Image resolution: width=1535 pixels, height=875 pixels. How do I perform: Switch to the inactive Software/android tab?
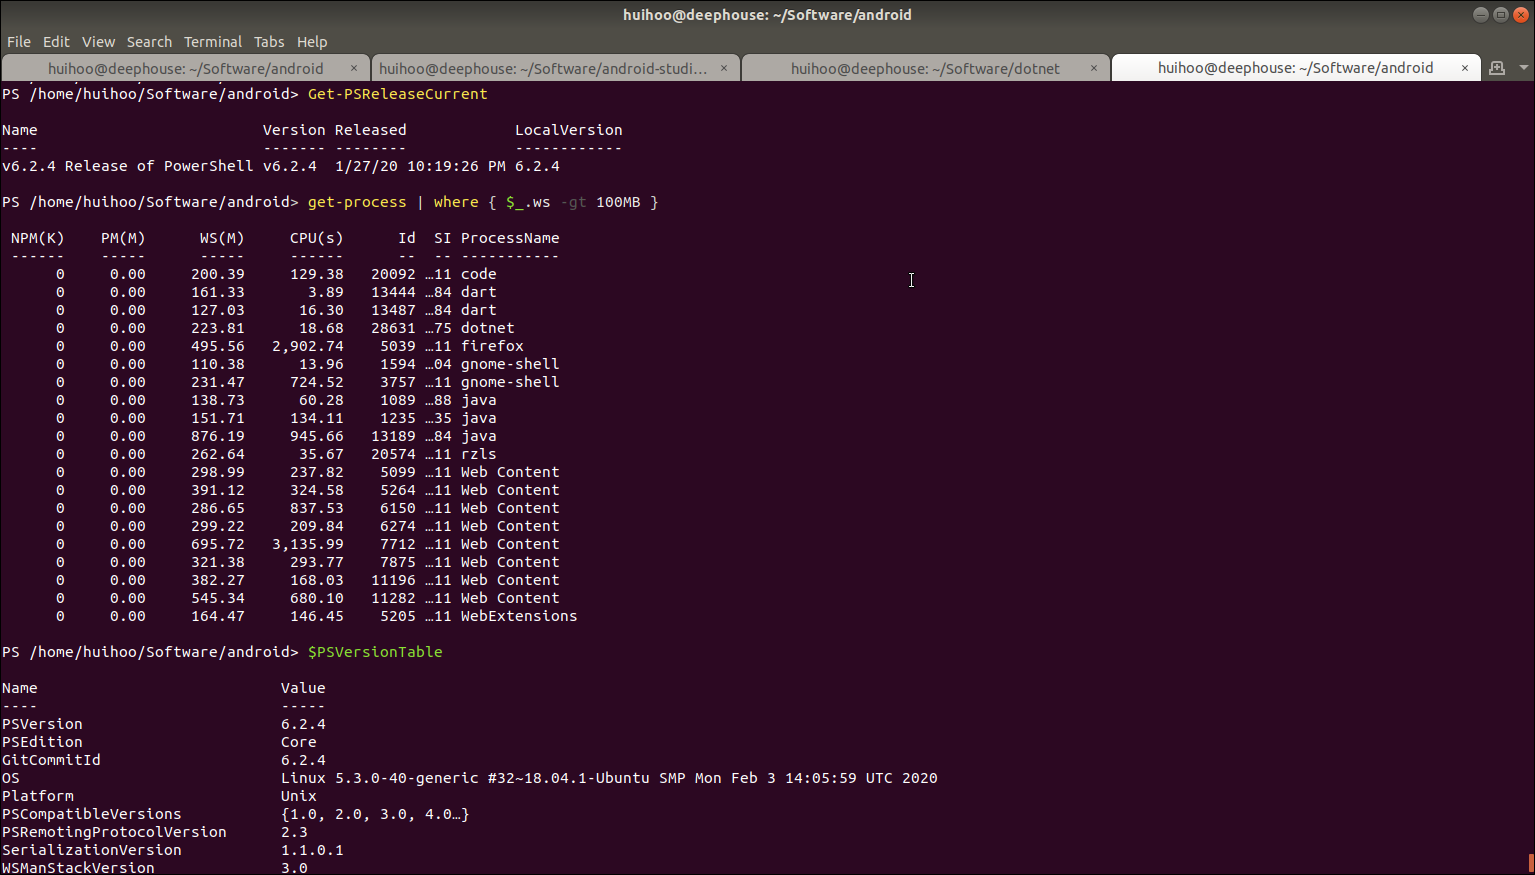185,68
